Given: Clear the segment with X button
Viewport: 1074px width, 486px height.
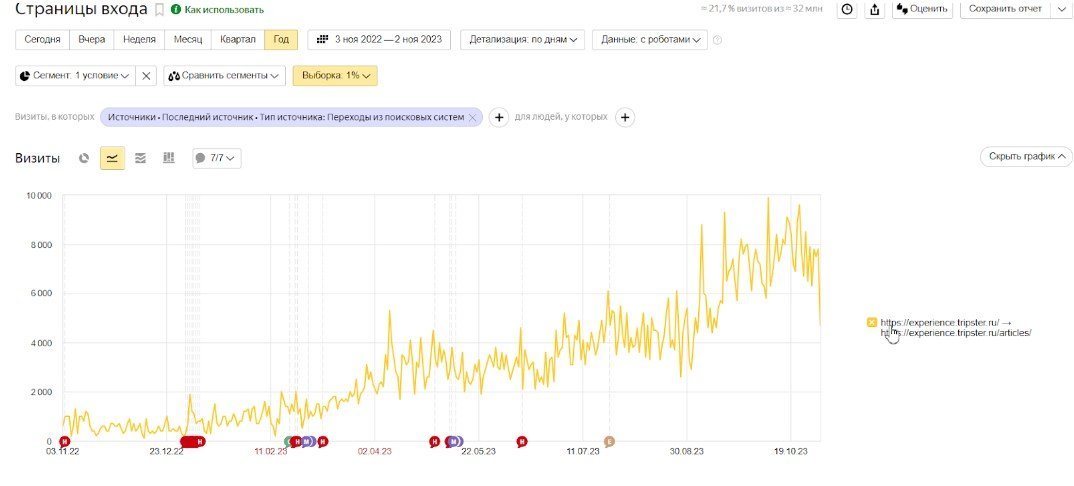Looking at the screenshot, I should pyautogui.click(x=146, y=75).
